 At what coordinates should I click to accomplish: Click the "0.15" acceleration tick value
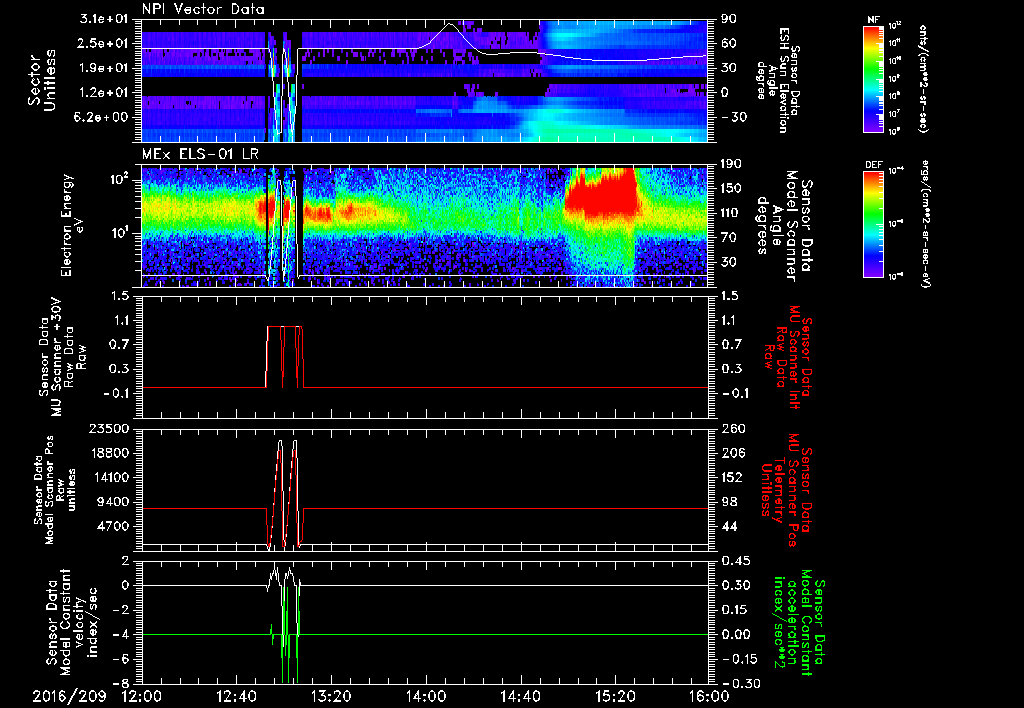pos(734,610)
